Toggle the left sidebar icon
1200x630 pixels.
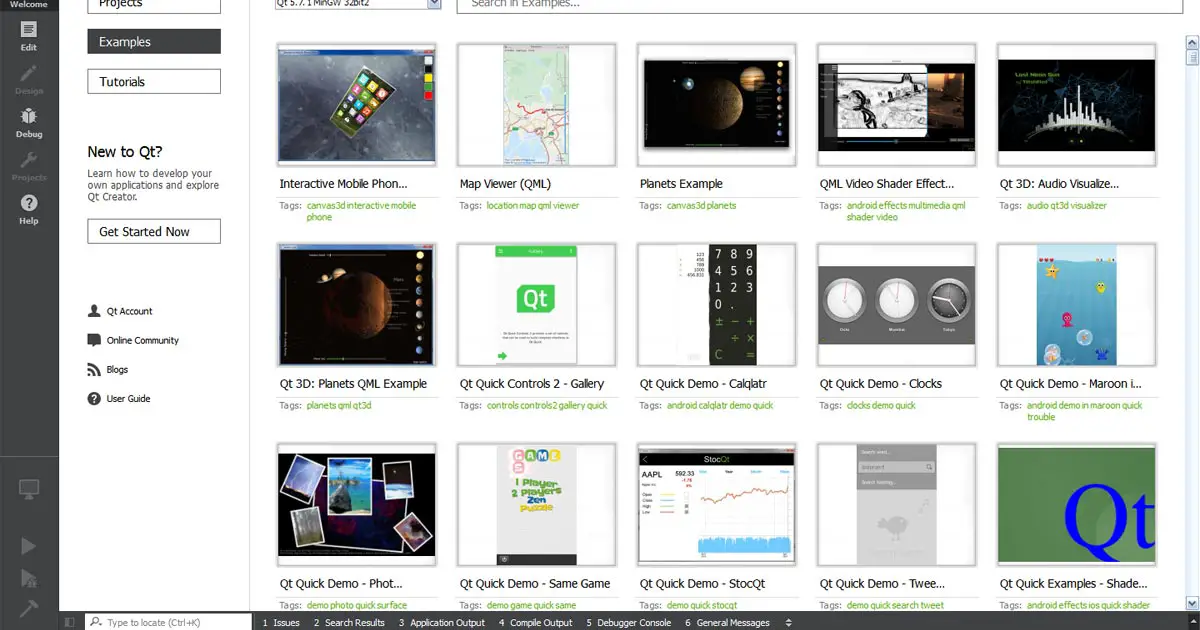[x=70, y=622]
